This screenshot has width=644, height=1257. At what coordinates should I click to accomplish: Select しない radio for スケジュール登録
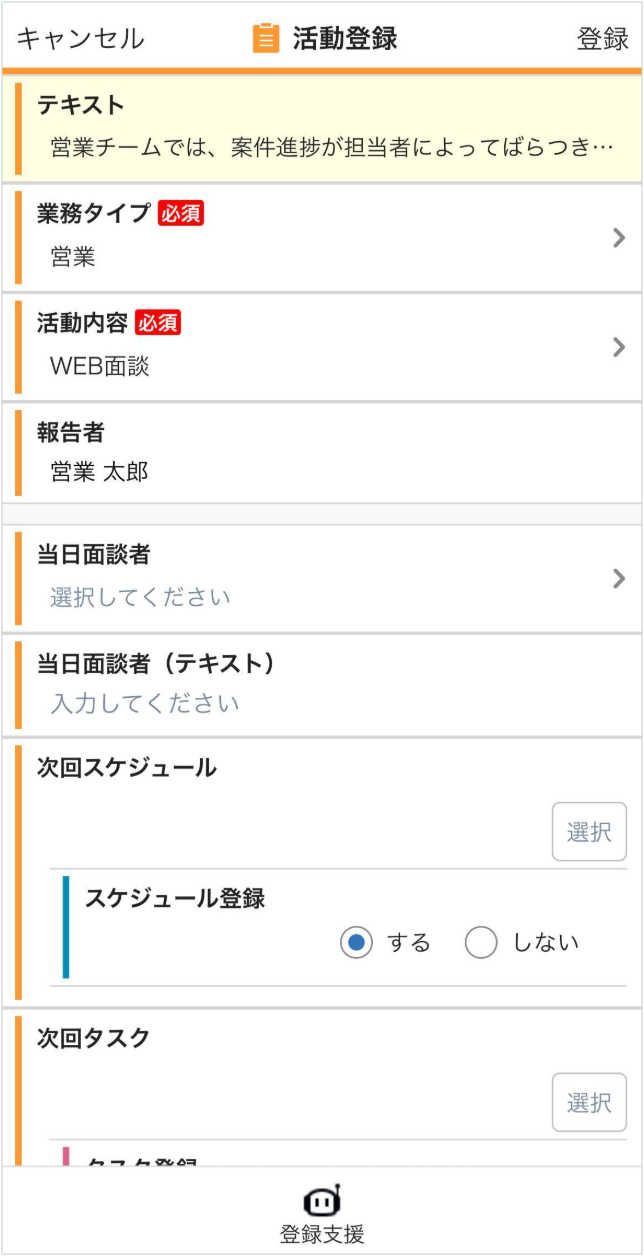click(x=481, y=942)
